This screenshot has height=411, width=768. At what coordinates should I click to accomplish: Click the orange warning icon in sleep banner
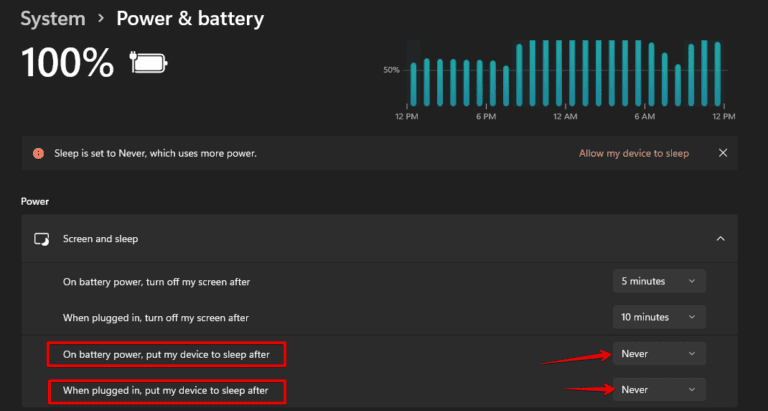38,154
